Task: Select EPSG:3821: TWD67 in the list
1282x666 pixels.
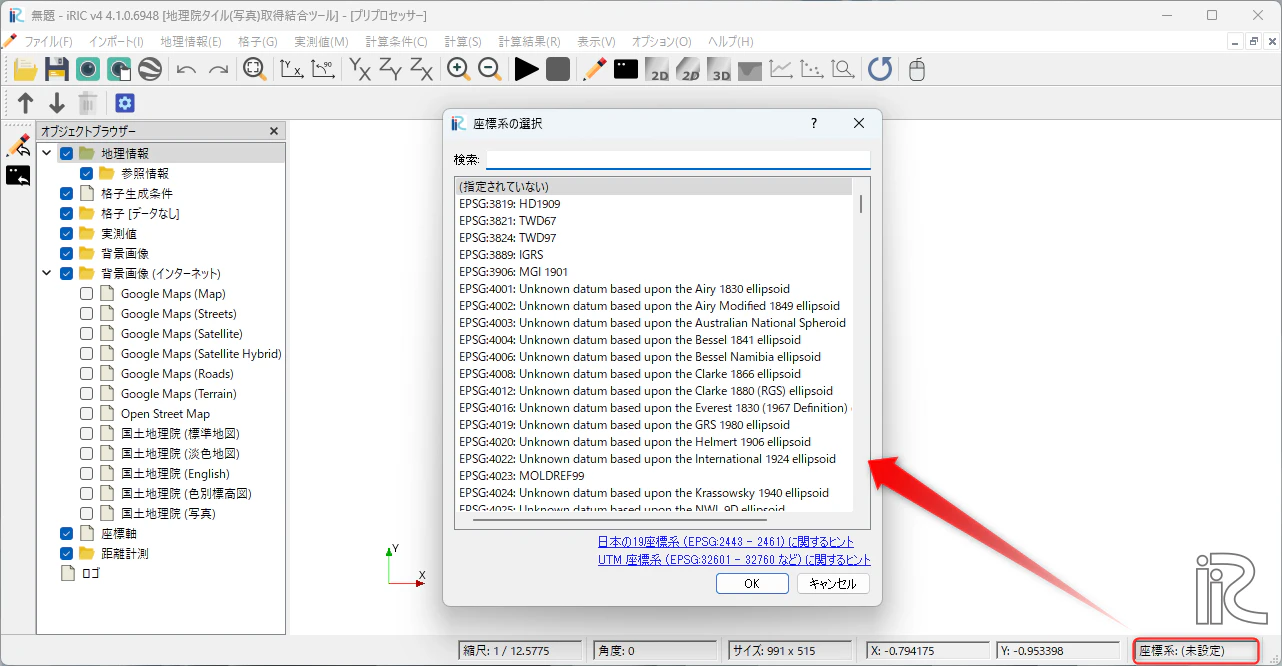Action: coord(654,221)
